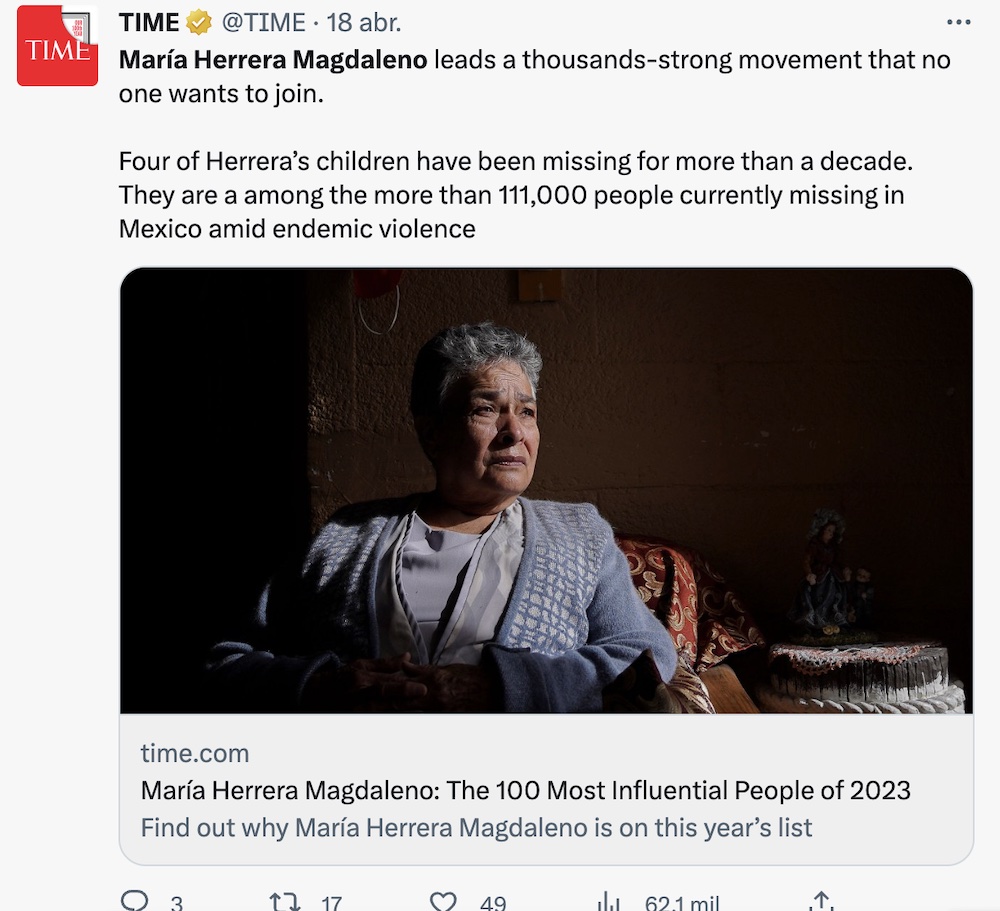Screen dimensions: 1000x911
Task: Reply to the TIME tweet
Action: [x=135, y=901]
